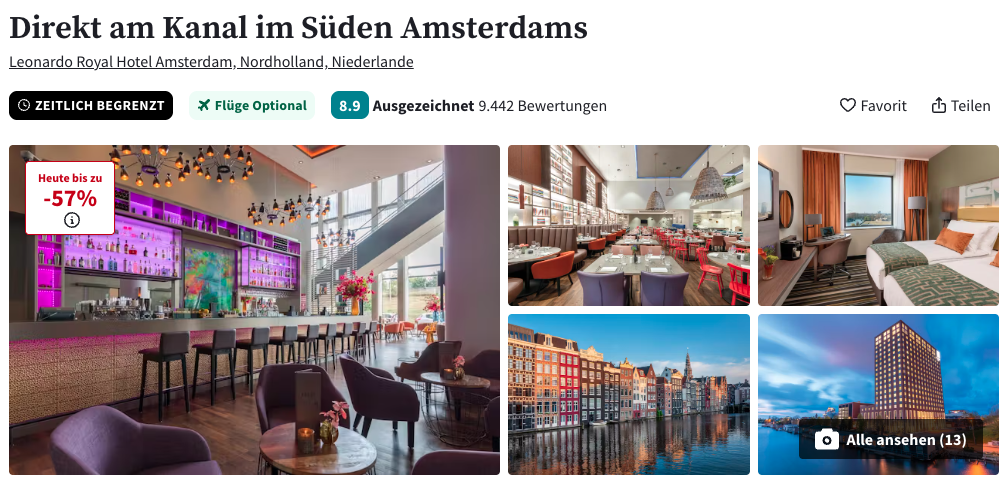This screenshot has height=483, width=1008.
Task: Open the hotel bedroom photo
Action: pyautogui.click(x=878, y=225)
